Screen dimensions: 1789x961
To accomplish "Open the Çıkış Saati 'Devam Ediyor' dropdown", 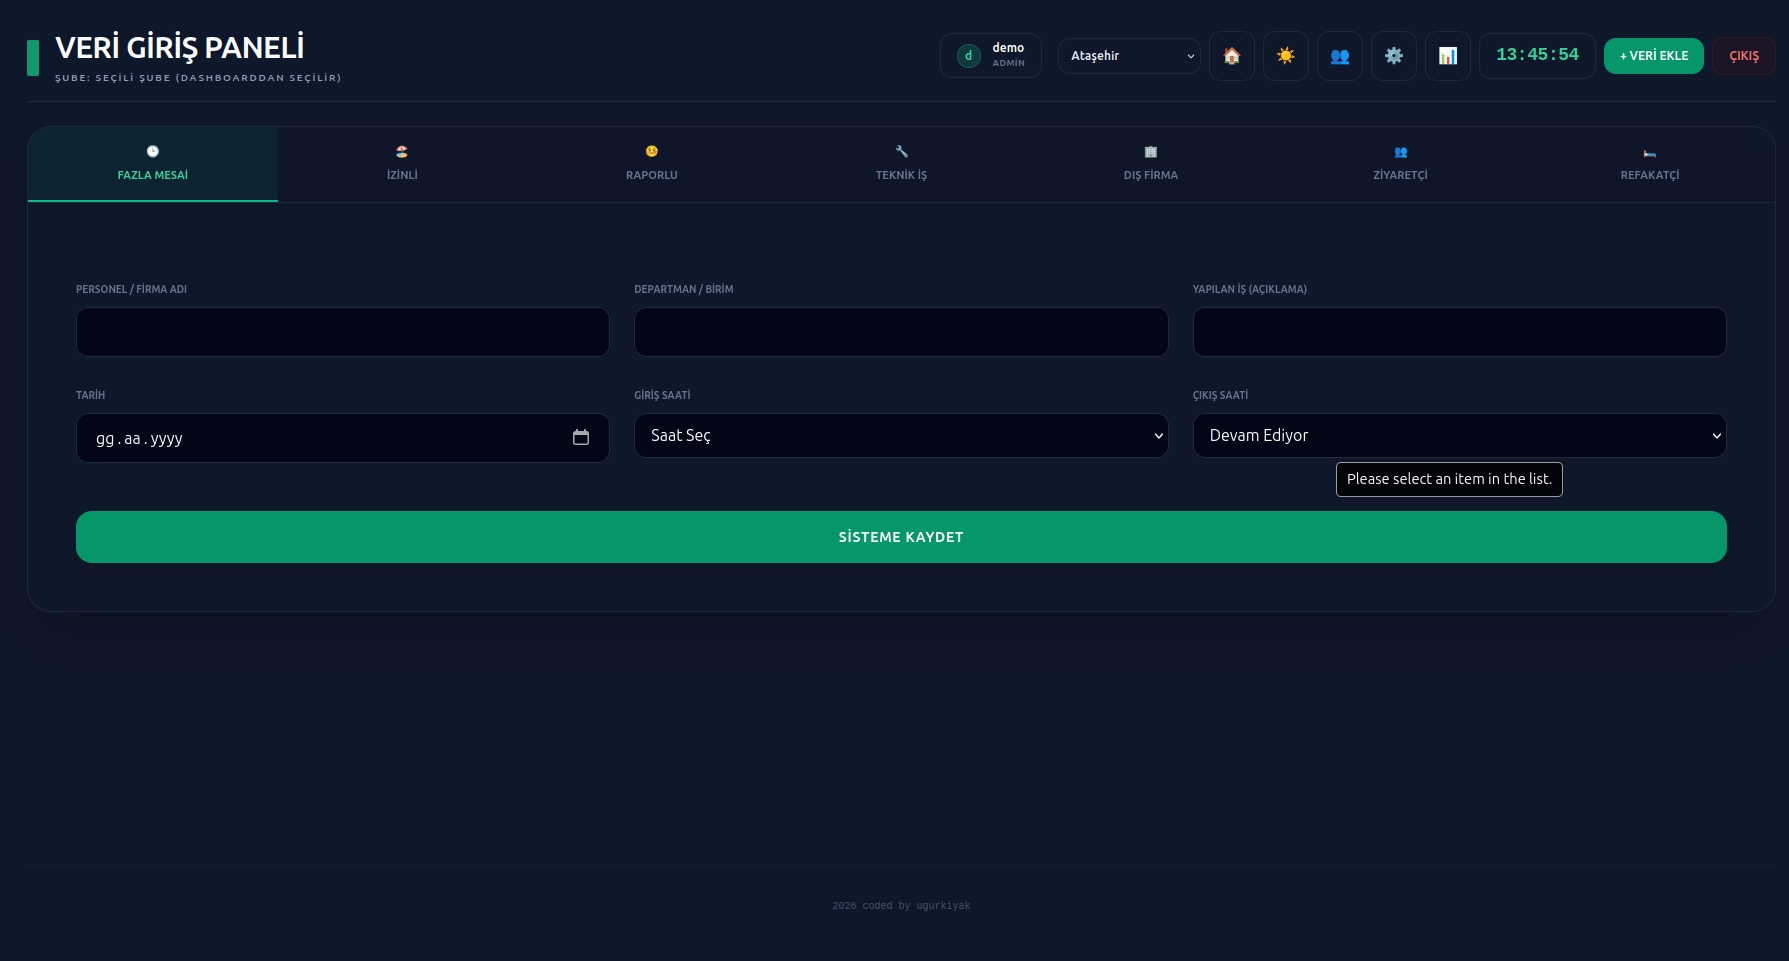I will pyautogui.click(x=1459, y=436).
